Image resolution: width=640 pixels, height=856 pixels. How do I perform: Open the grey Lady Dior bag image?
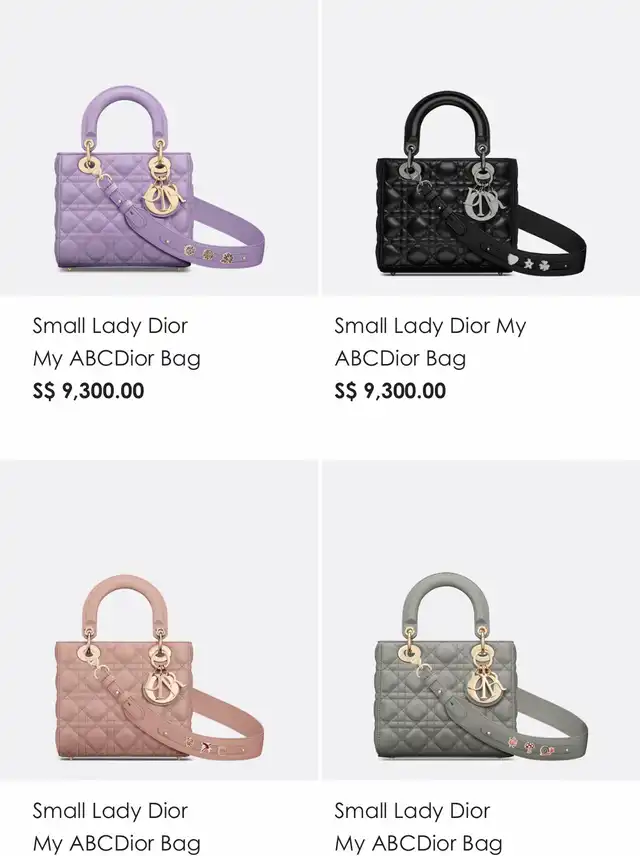pos(481,620)
